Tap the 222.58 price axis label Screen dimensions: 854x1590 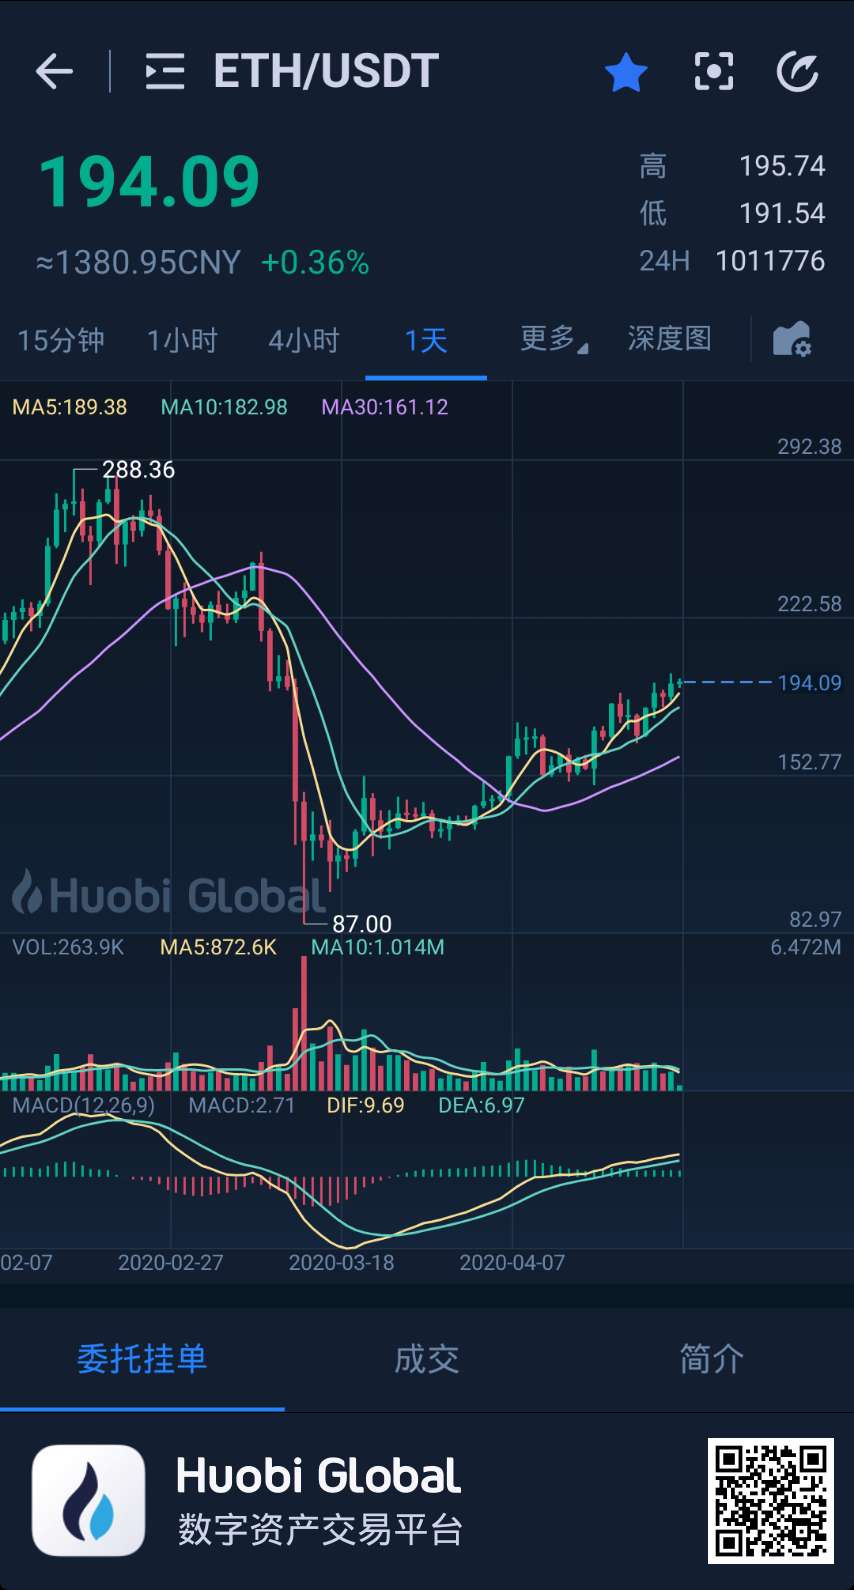coord(810,604)
